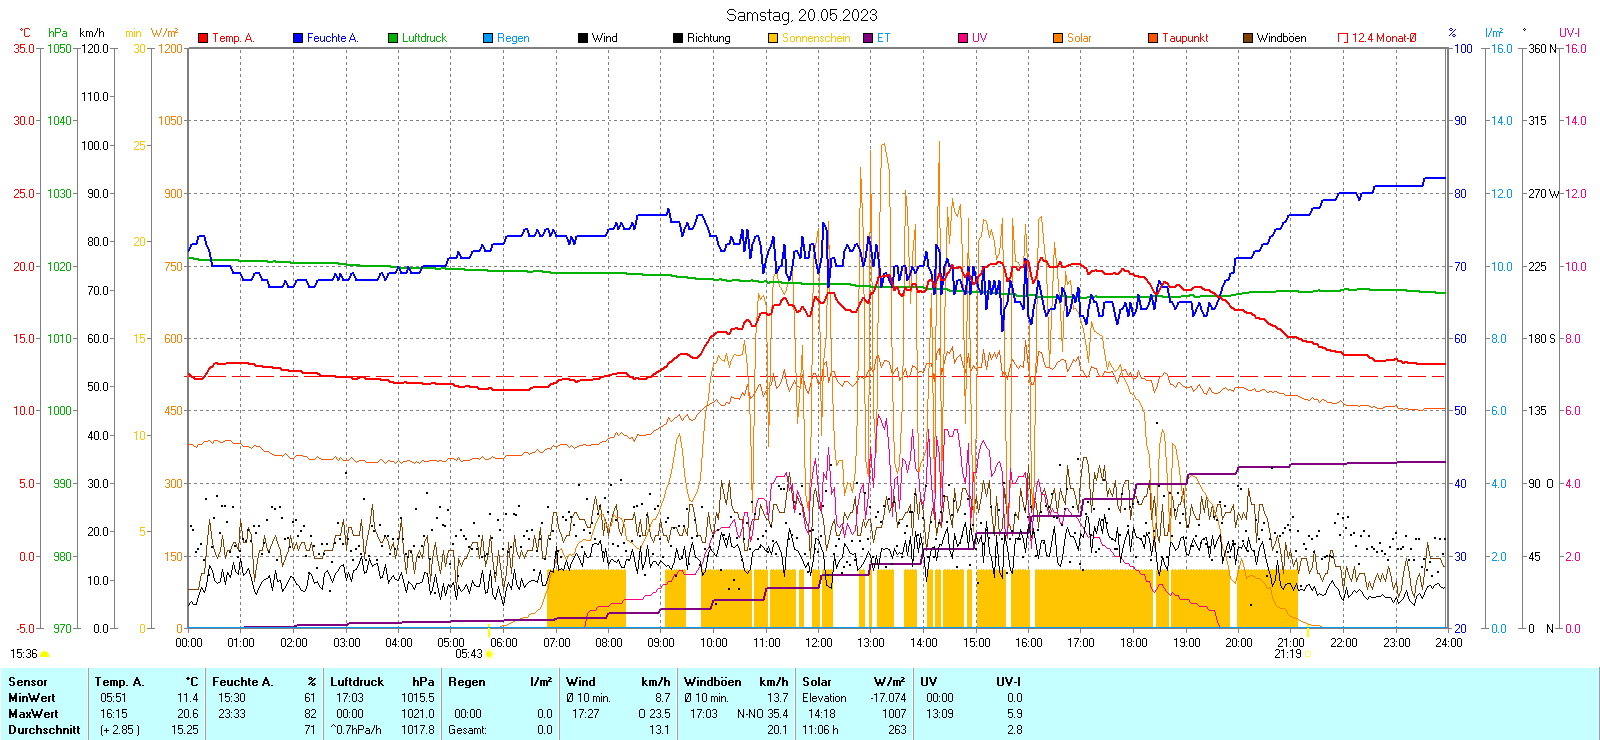Viewport: 1600px width, 740px height.
Task: Click the Richtung legend label
Action: point(708,38)
